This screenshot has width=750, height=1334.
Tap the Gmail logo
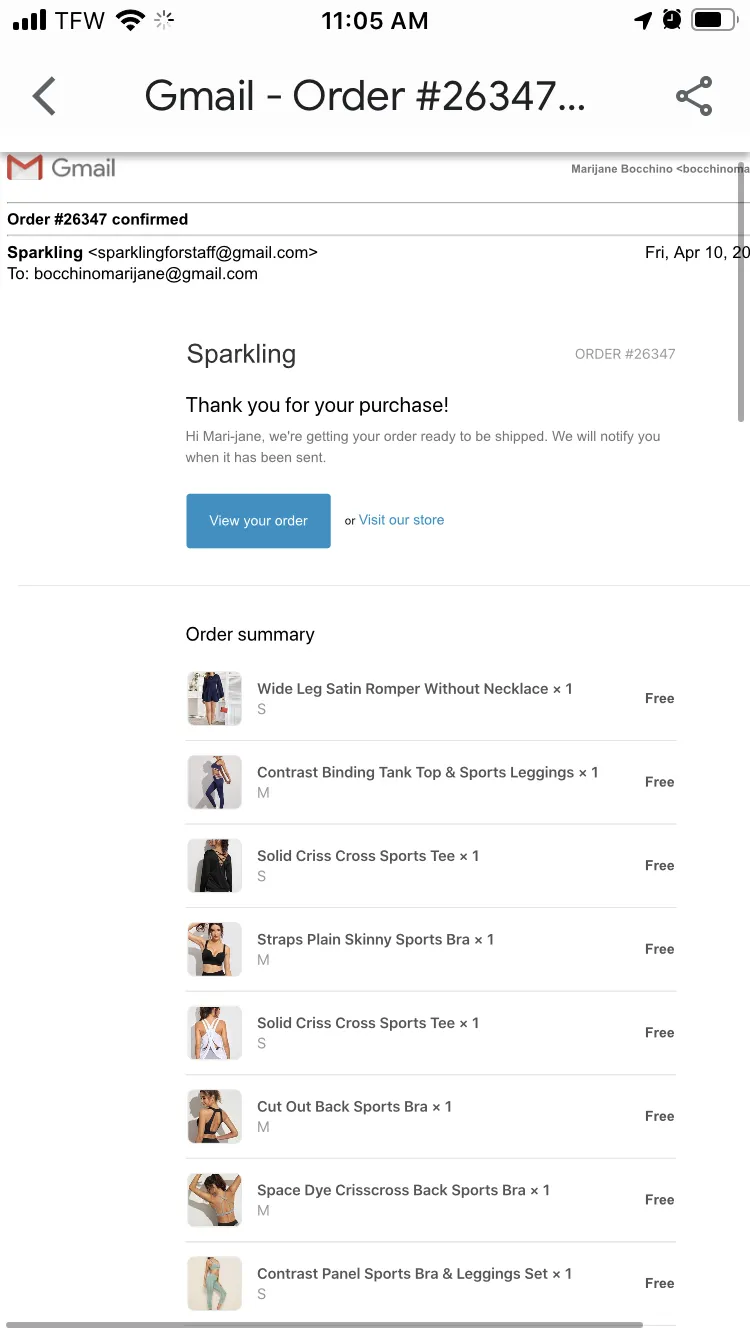(61, 168)
